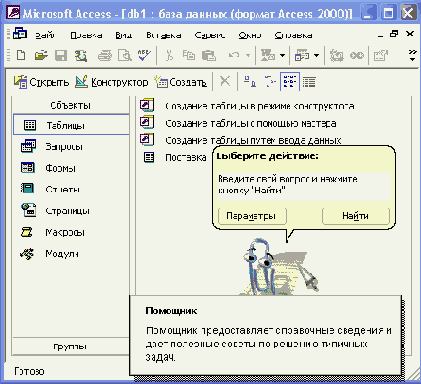Click the Параметры button in balloon
Image resolution: width=421 pixels, height=384 pixels.
[x=252, y=216]
